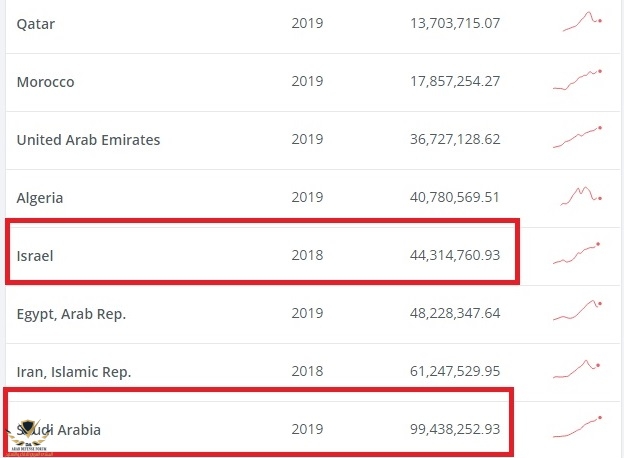Select the 2018 year in Iran row
This screenshot has height=458, width=624.
[308, 372]
